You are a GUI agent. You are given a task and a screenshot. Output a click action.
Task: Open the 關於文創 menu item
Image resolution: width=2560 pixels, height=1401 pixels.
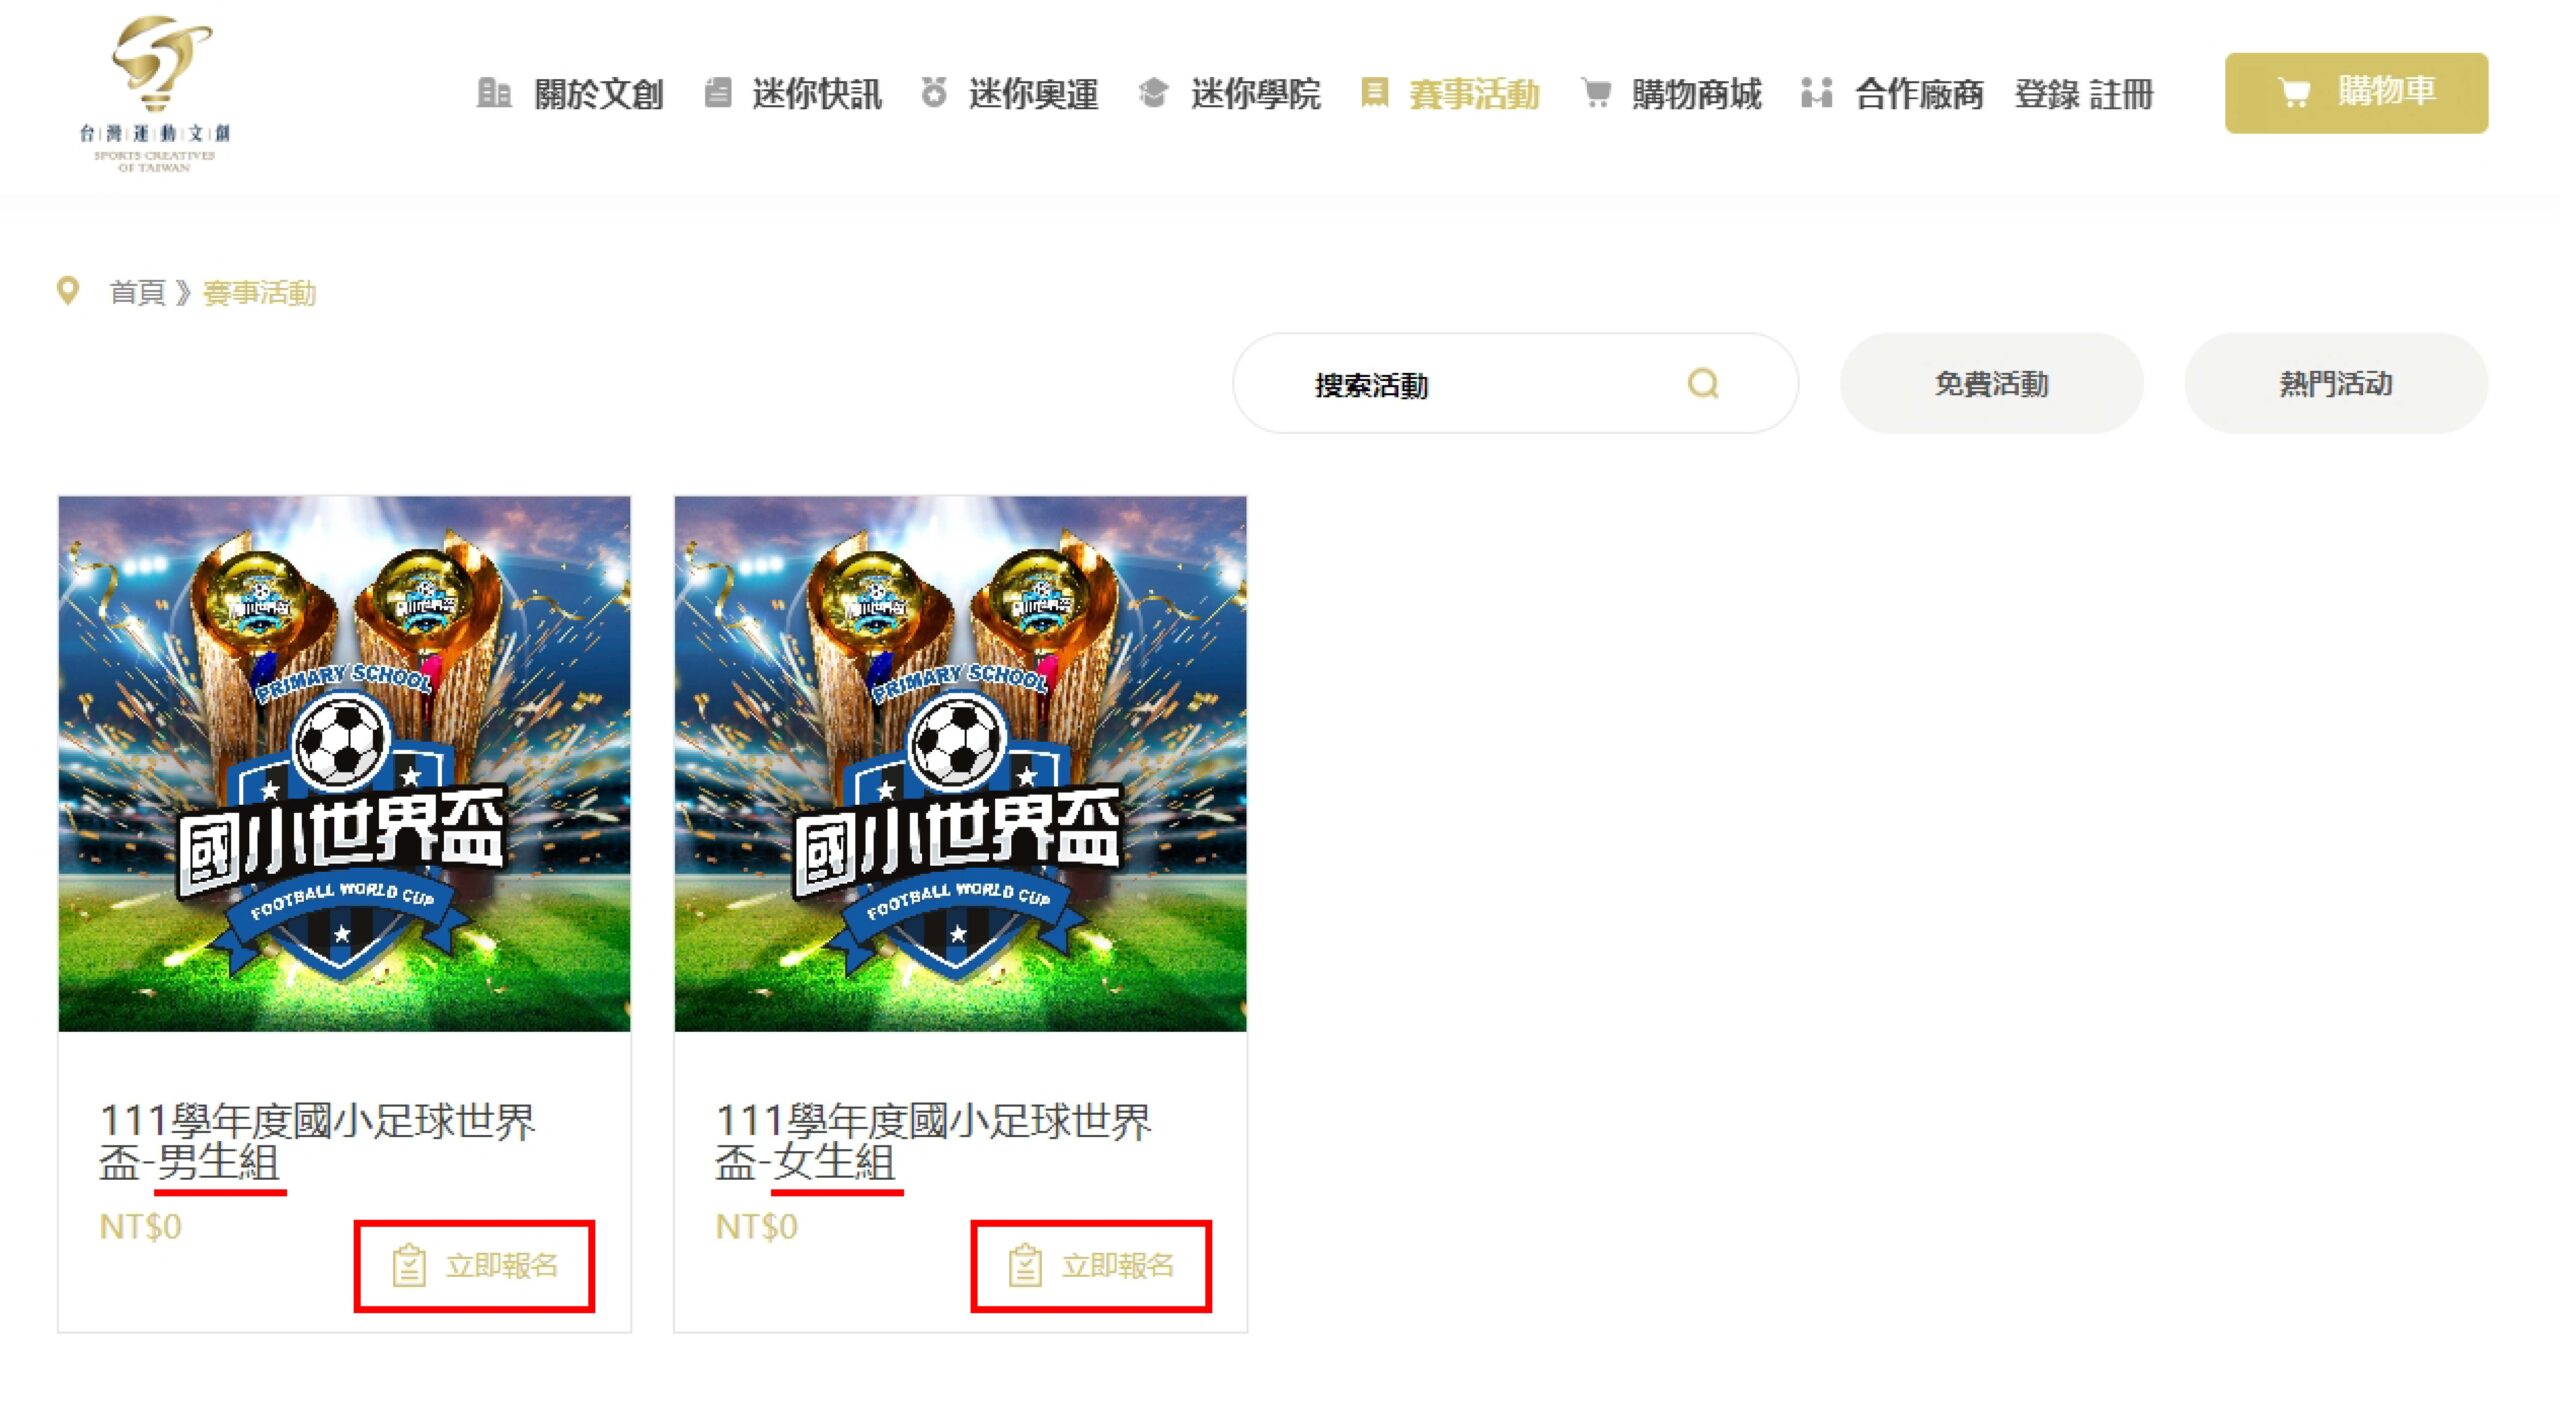[x=598, y=94]
